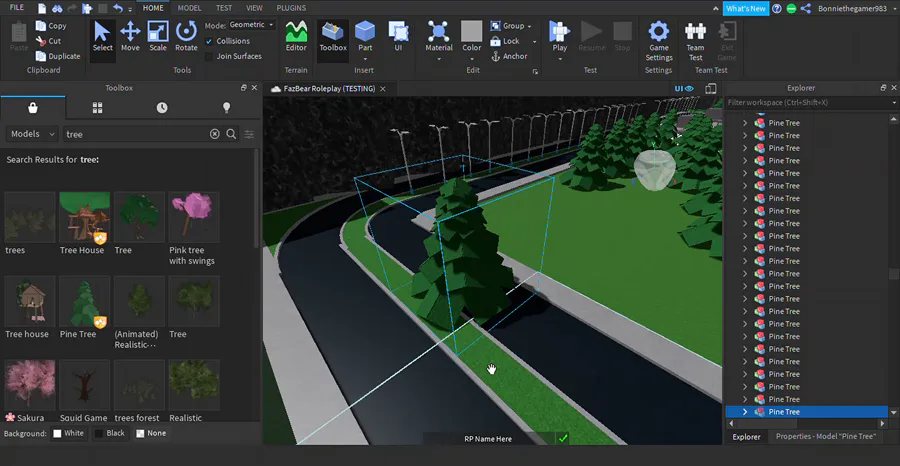Set Toolbox background to Black
900x466 pixels.
coord(110,433)
